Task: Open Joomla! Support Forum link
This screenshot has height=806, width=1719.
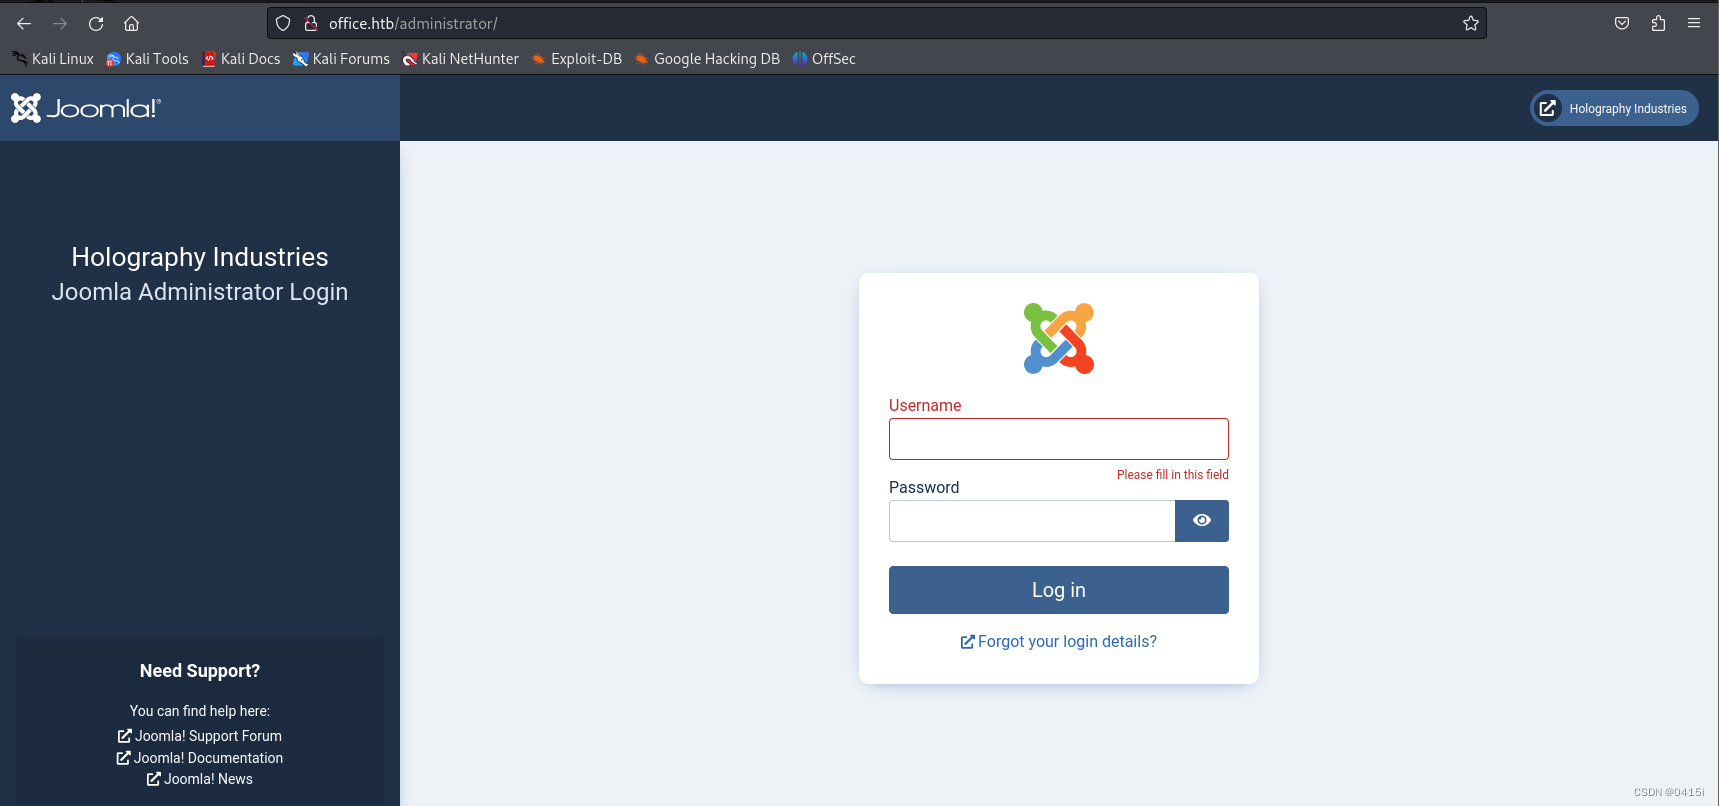Action: 200,736
